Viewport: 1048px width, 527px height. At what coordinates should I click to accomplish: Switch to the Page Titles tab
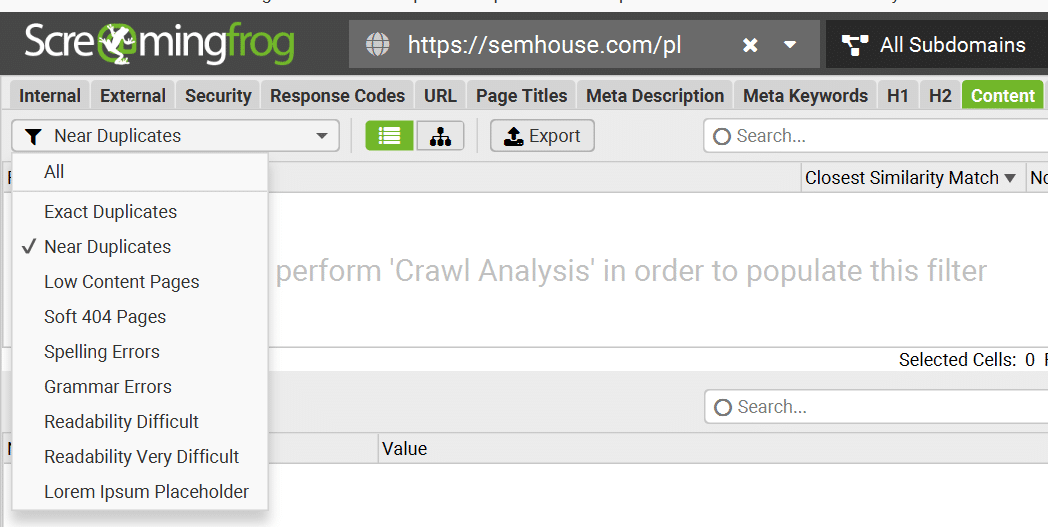(521, 96)
